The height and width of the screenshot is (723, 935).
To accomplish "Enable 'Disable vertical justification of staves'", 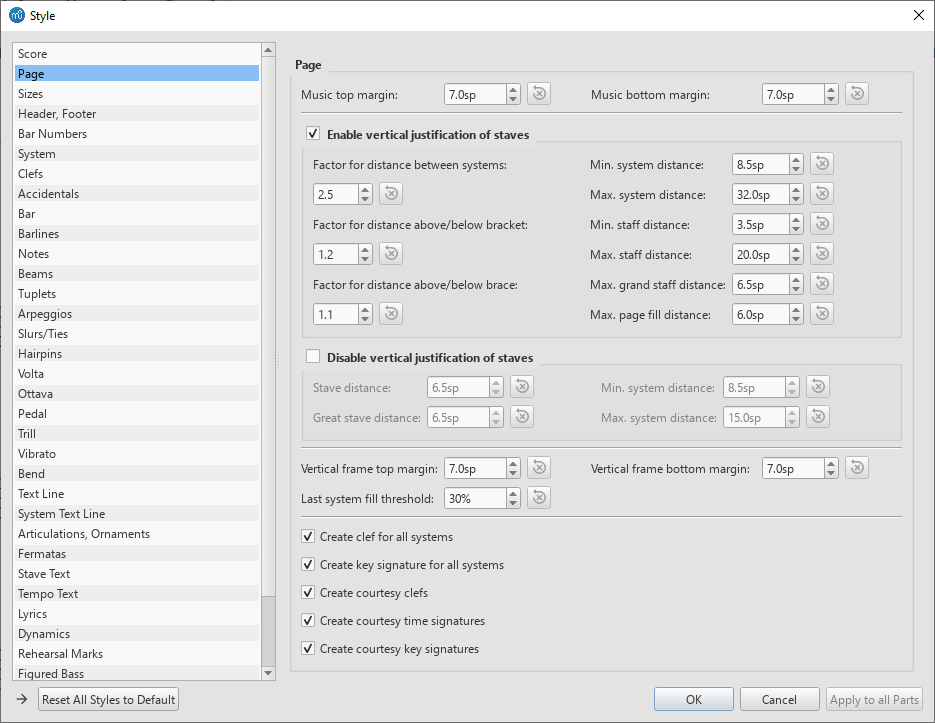I will pos(313,357).
